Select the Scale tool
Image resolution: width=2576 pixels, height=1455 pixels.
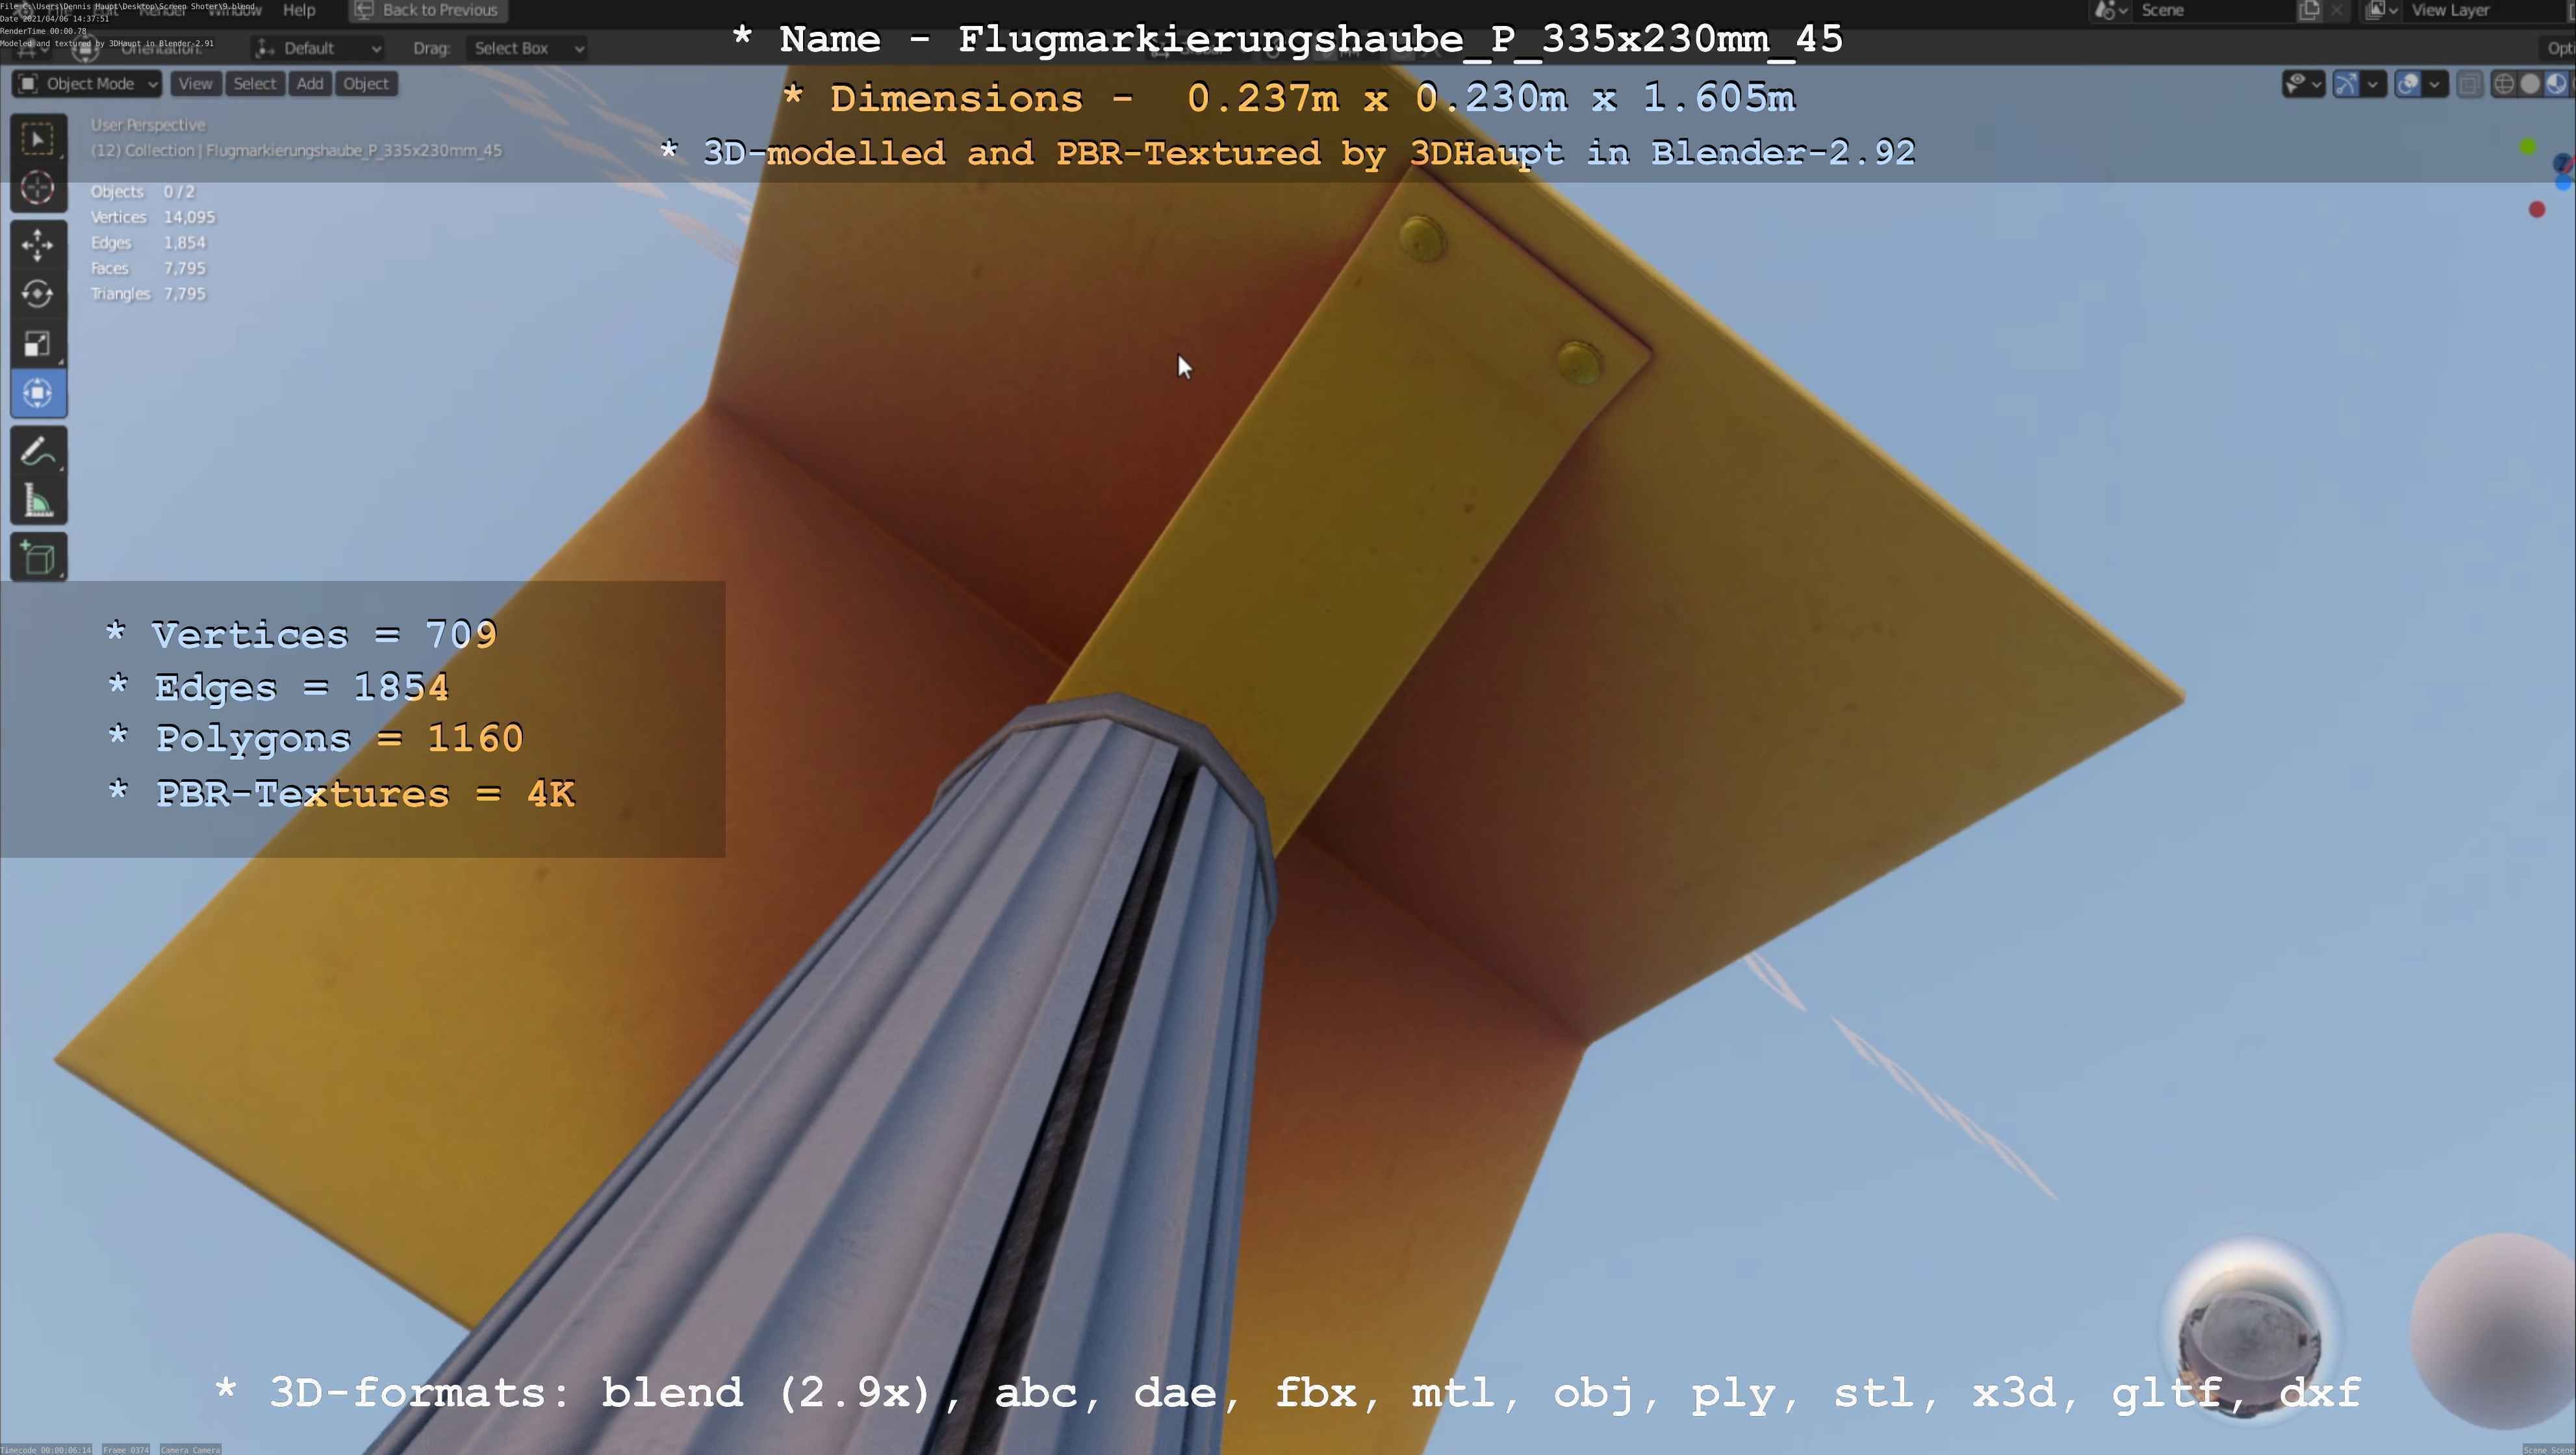[x=38, y=344]
